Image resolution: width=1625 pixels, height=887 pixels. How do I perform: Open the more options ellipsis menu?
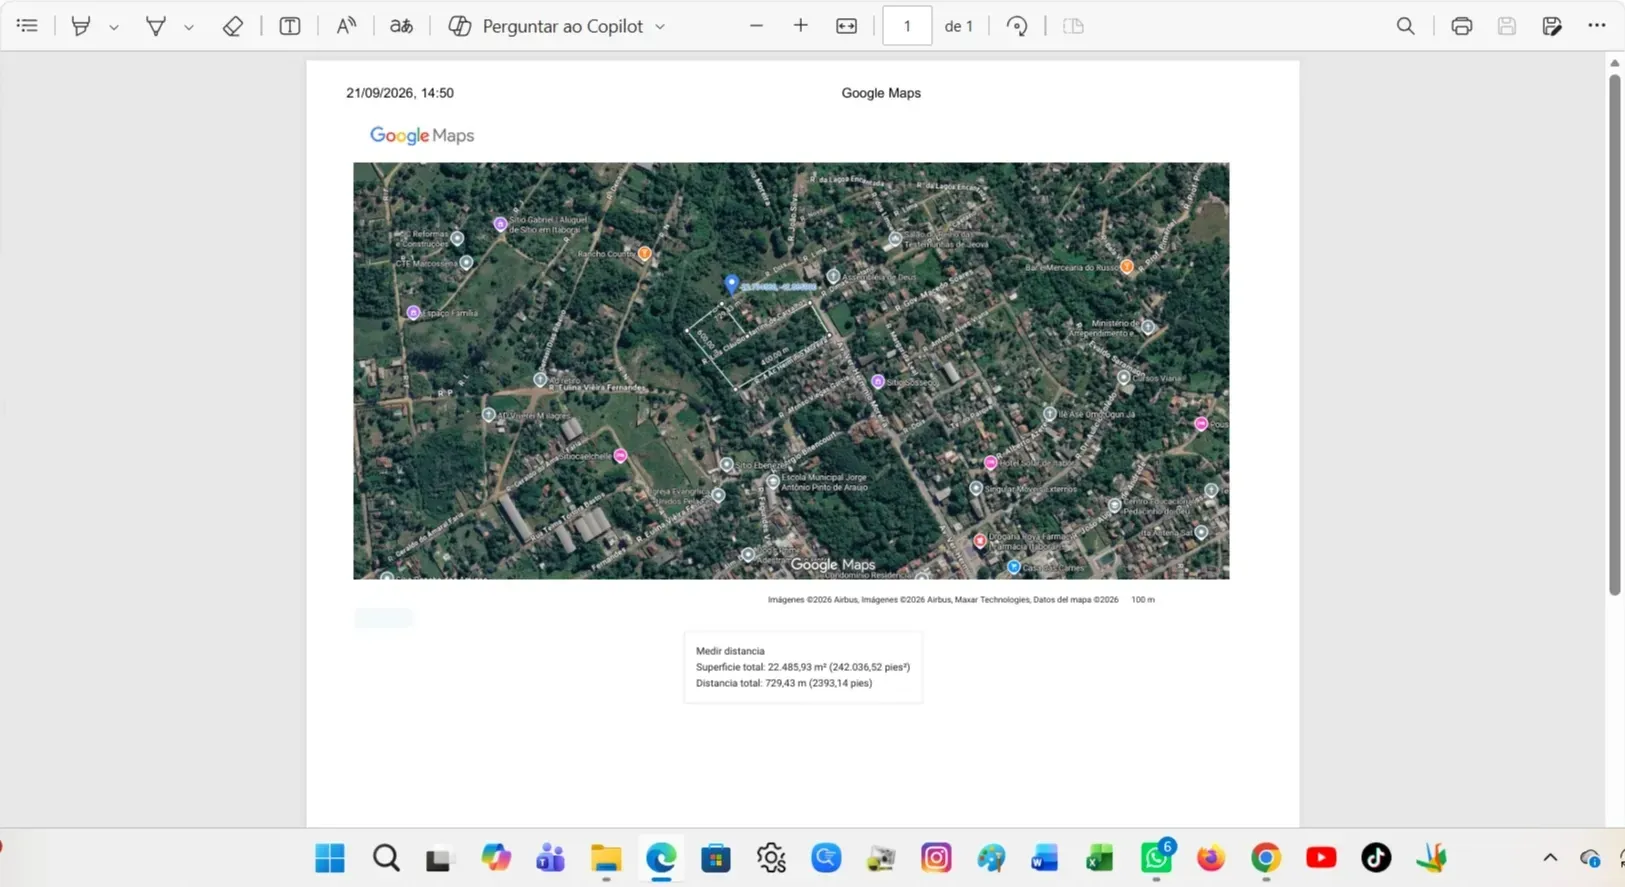(1597, 26)
